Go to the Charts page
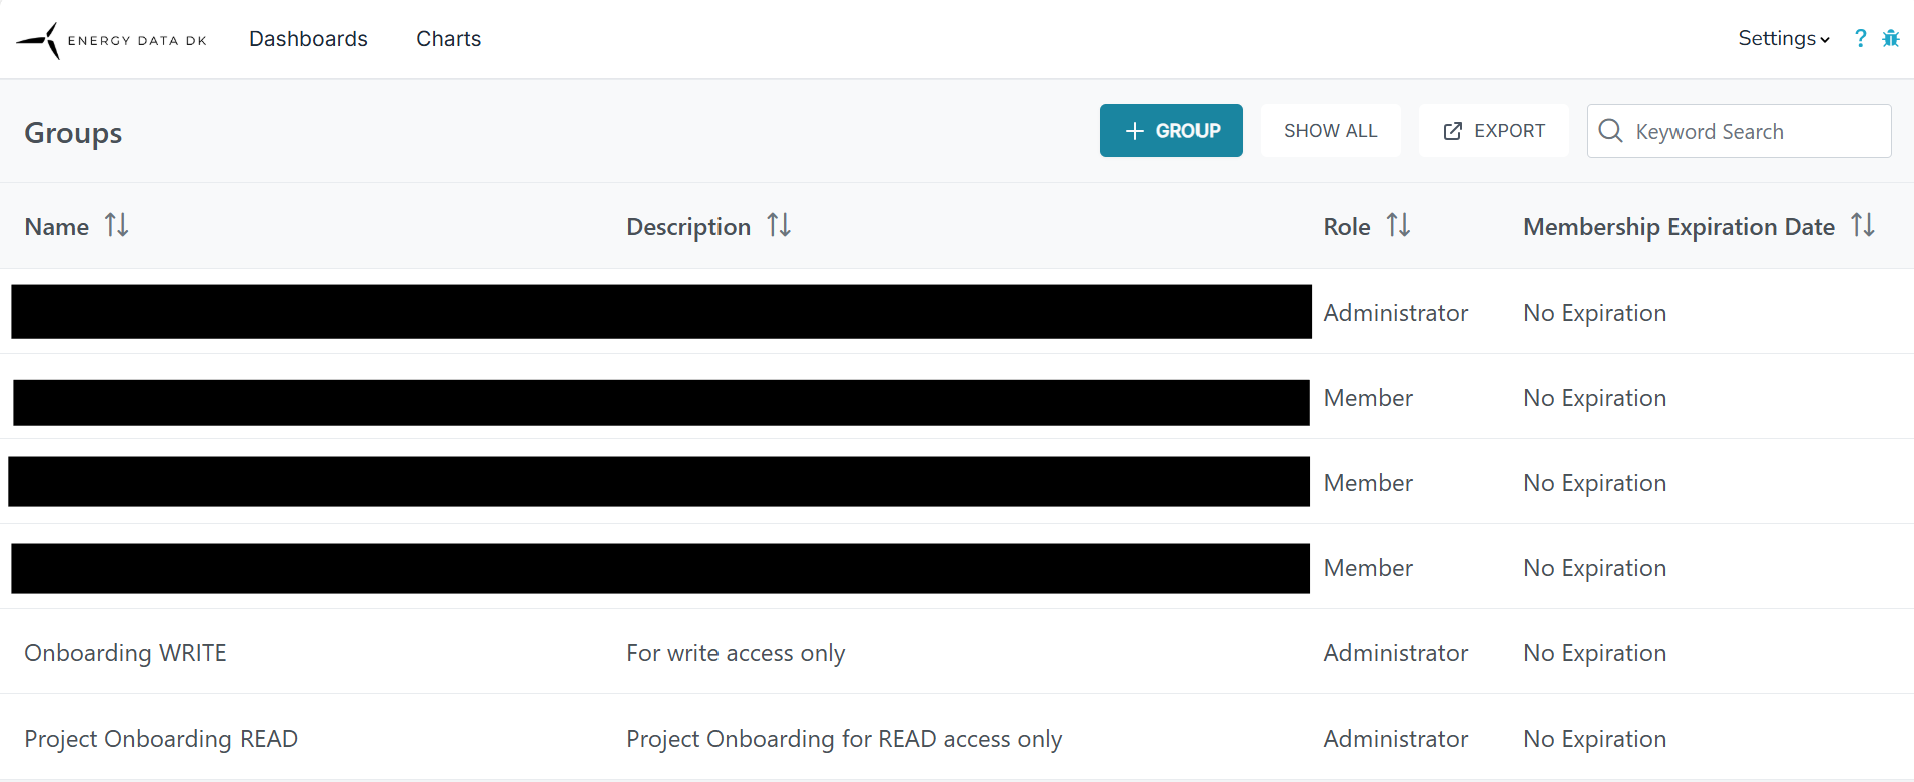This screenshot has width=1914, height=782. click(x=448, y=39)
